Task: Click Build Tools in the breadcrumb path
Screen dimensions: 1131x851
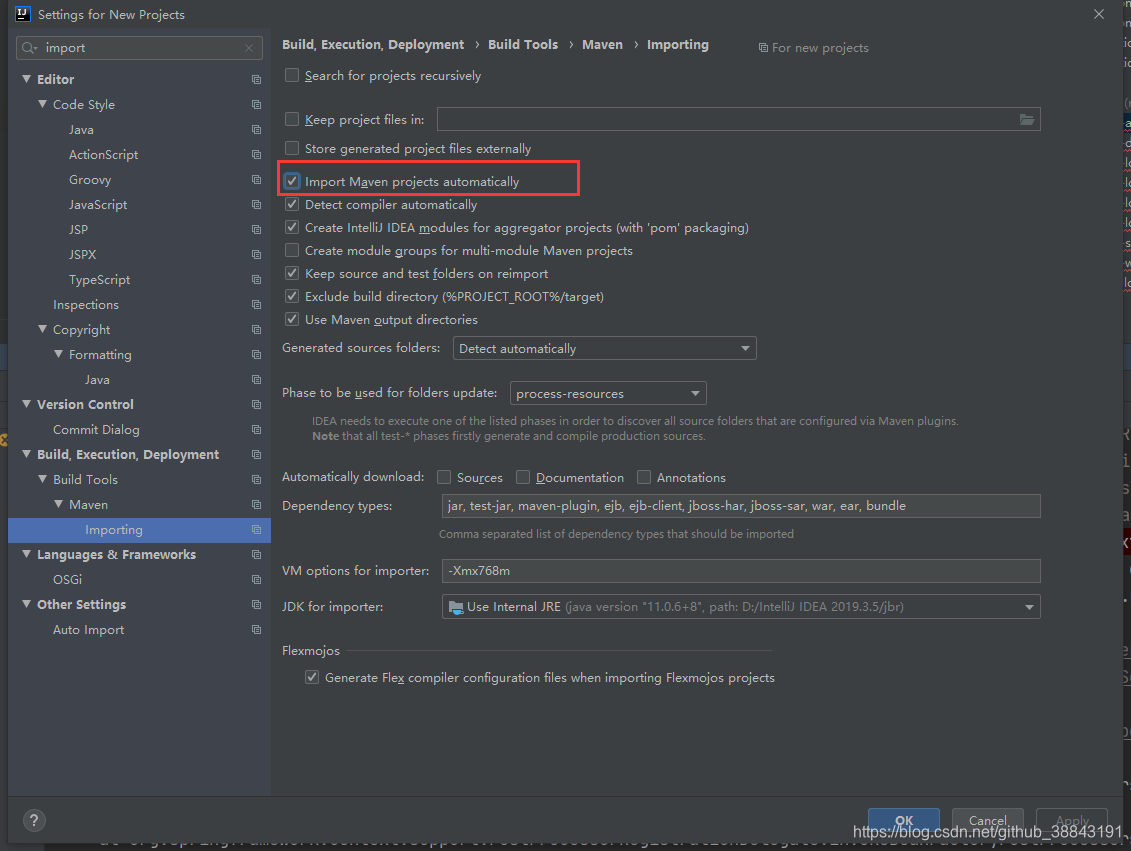Action: pos(523,45)
